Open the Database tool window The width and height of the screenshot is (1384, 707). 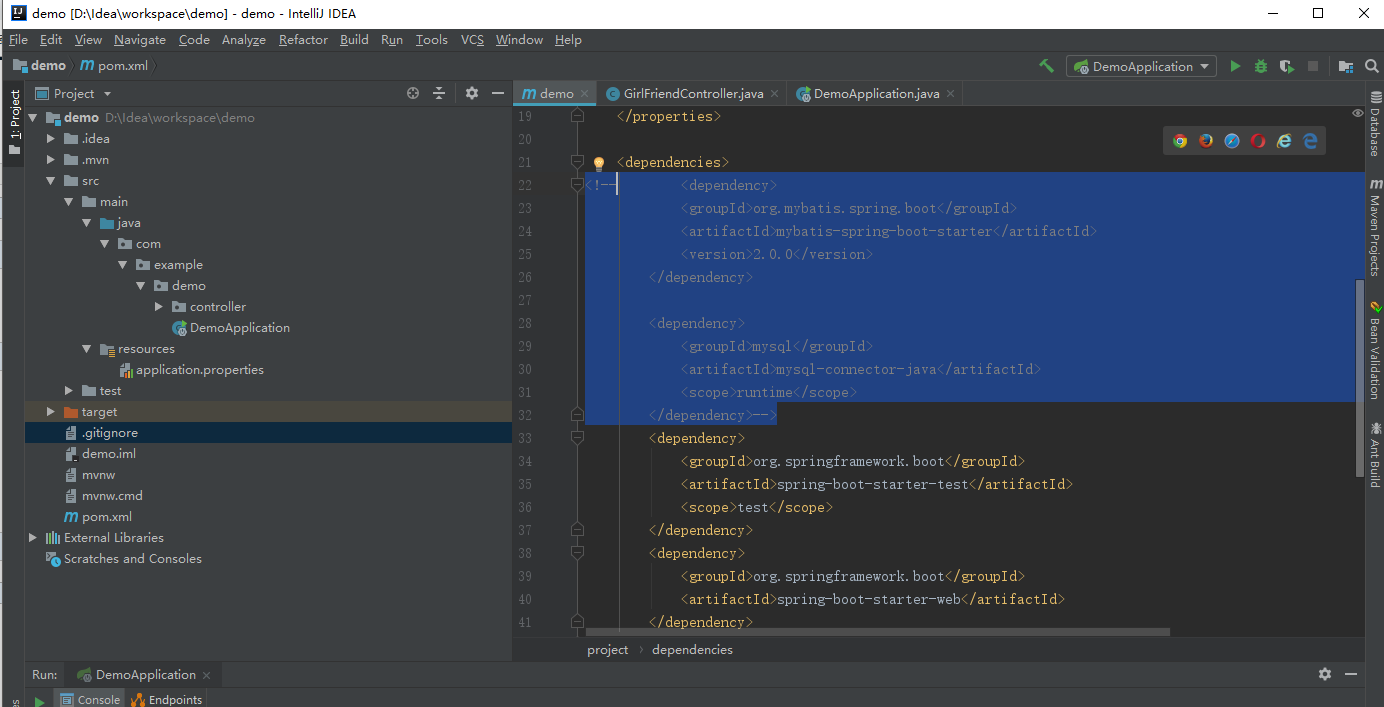click(1375, 123)
